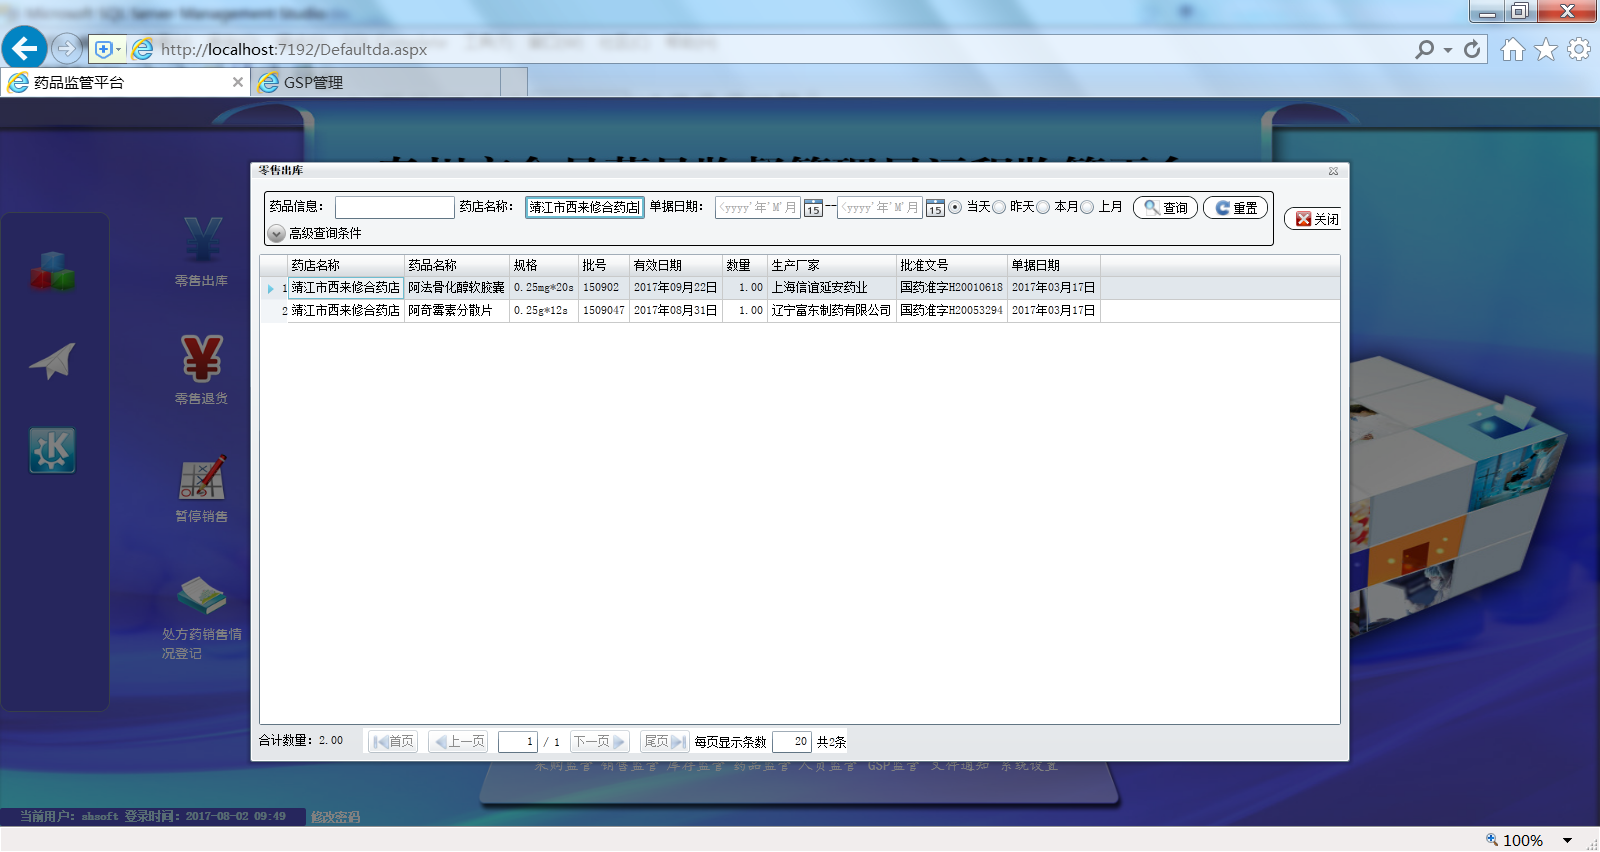Click the paper plane icon in left sidebar
Image resolution: width=1600 pixels, height=852 pixels.
click(53, 361)
